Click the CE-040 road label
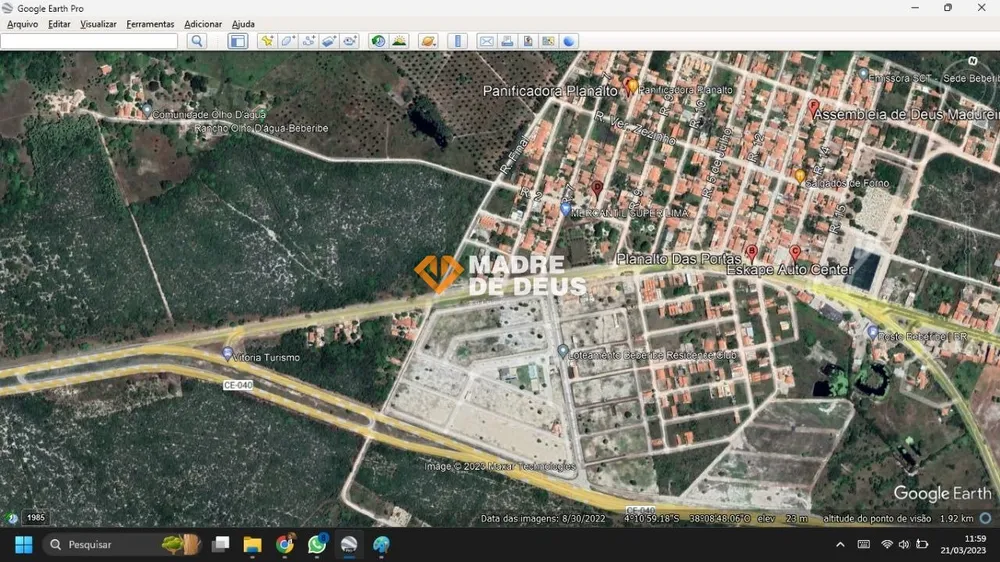Screen dimensions: 1000x562 click(238, 385)
